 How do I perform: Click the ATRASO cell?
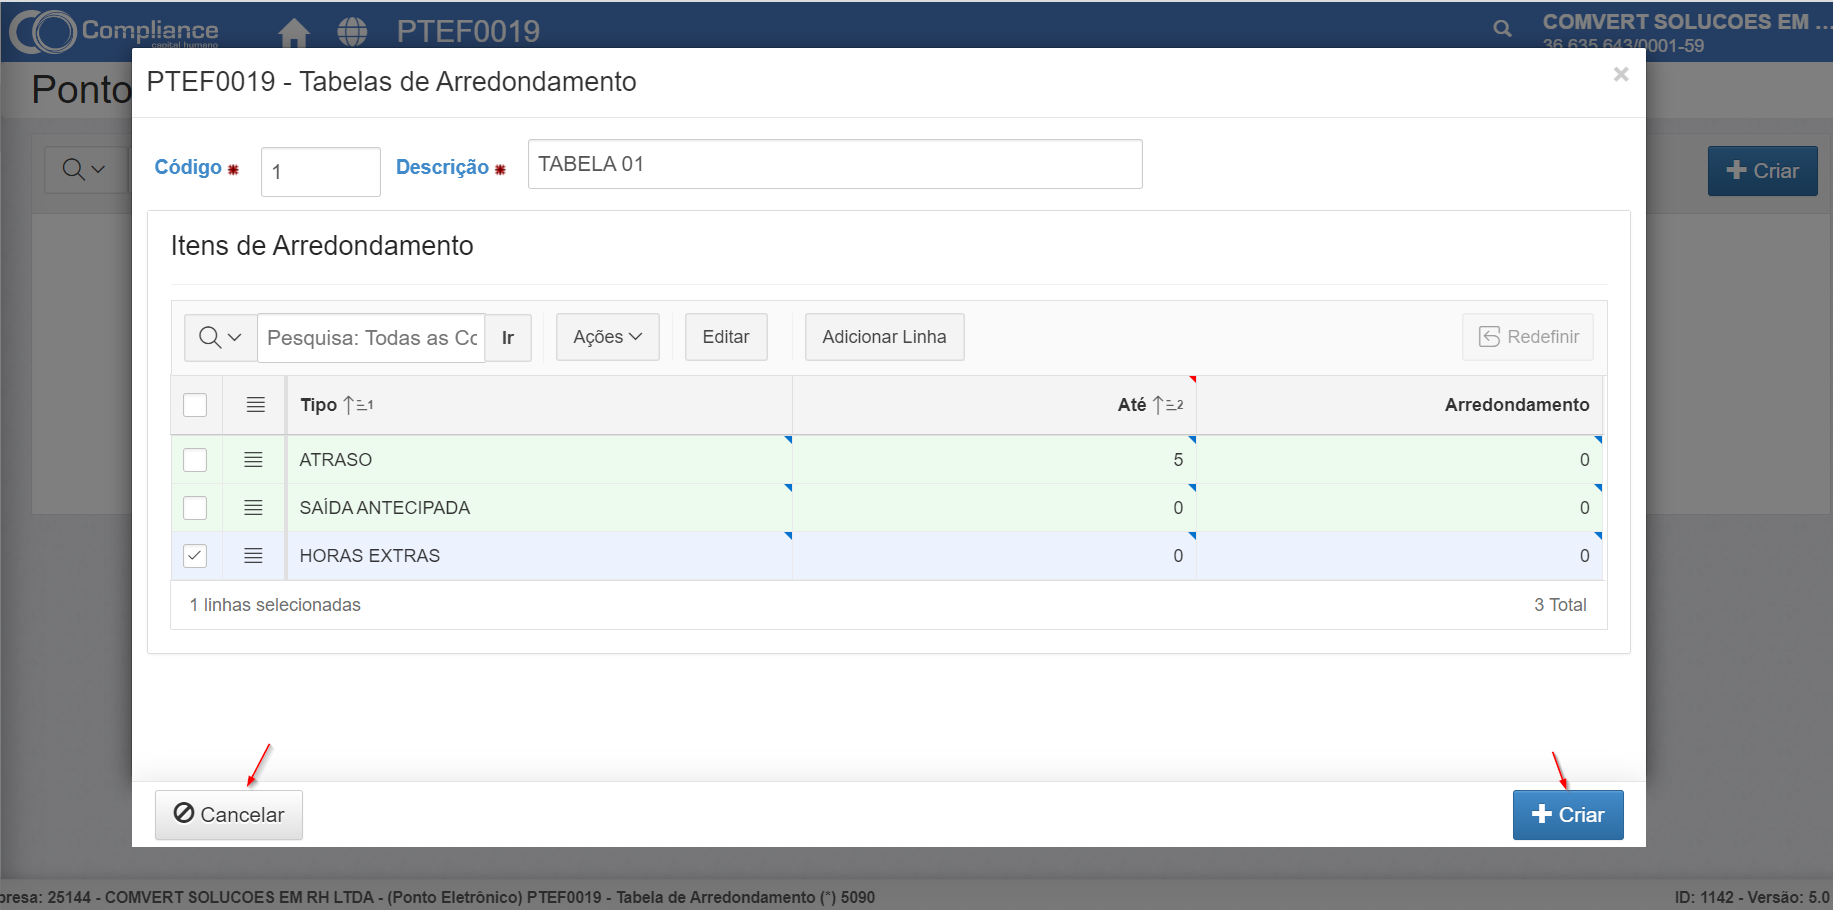[x=540, y=460]
